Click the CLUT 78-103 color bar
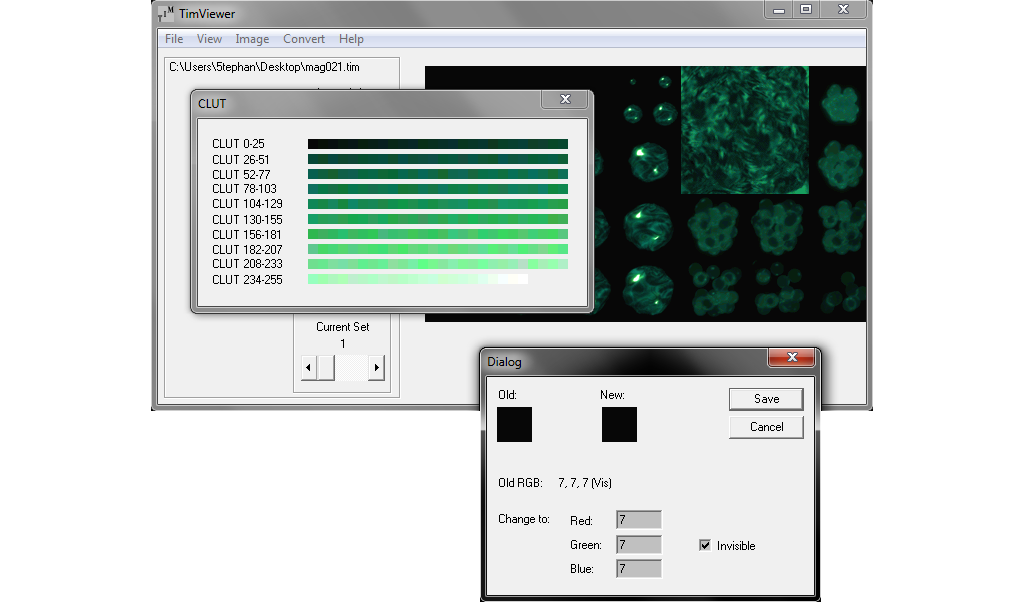Screen dimensions: 1024x602 [438, 189]
